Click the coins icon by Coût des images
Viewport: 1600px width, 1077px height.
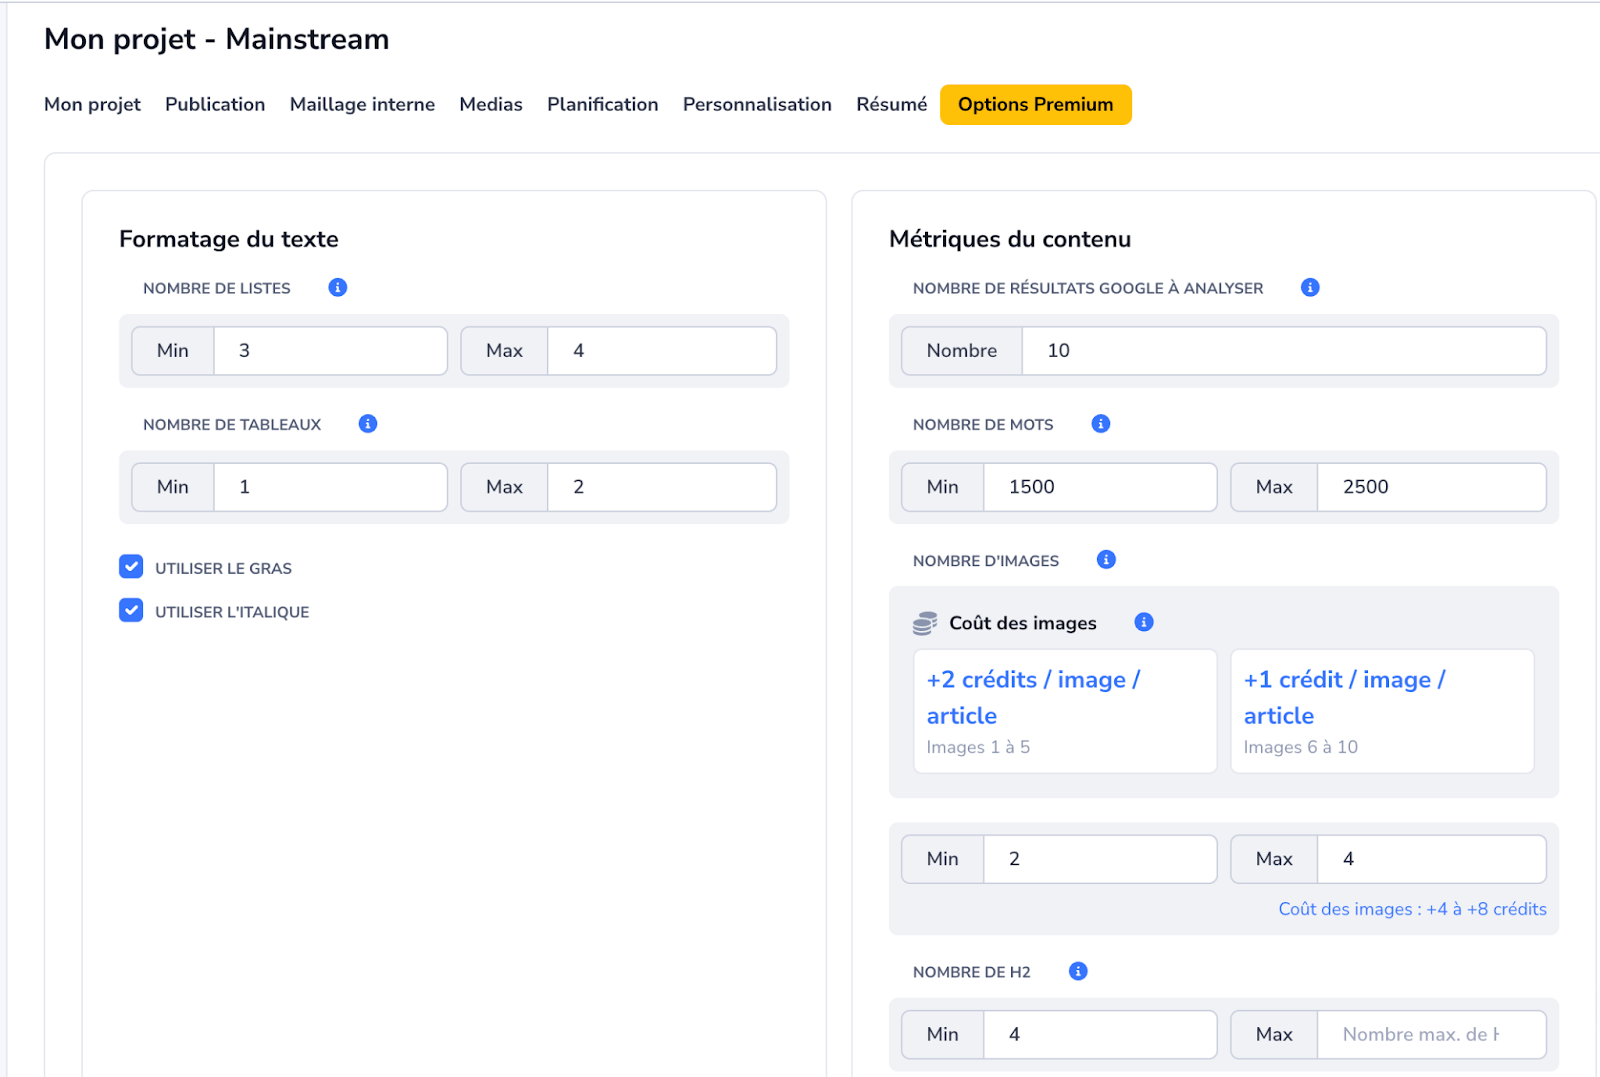(925, 623)
